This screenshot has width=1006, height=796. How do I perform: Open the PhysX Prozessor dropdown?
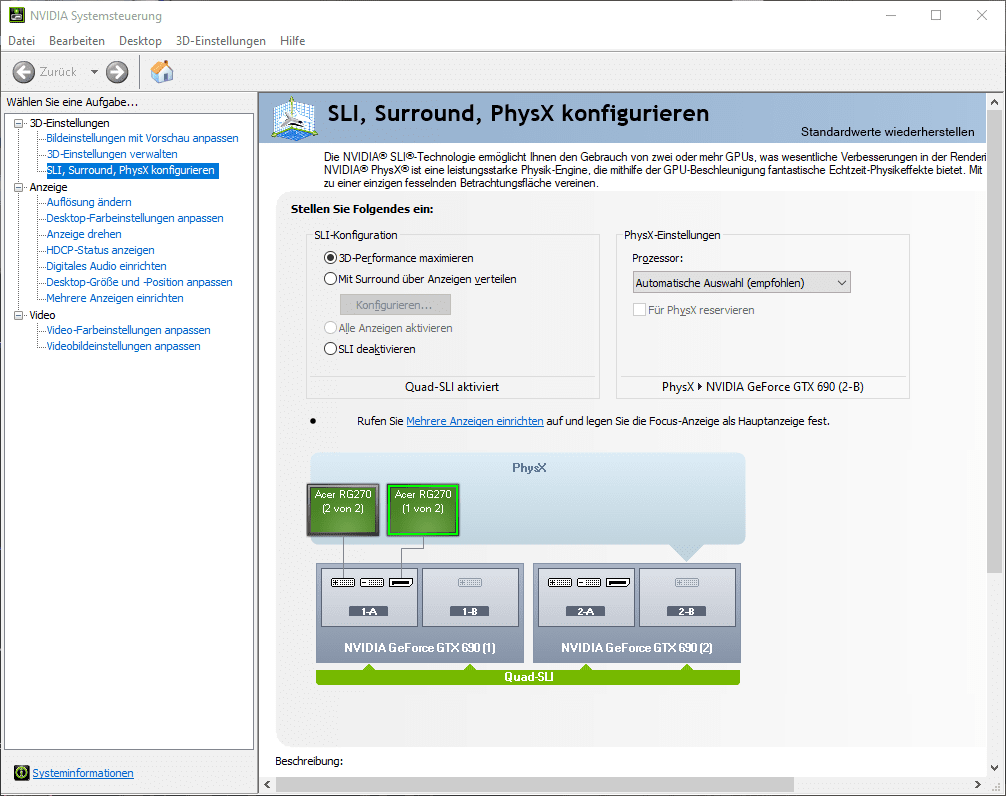click(x=742, y=283)
